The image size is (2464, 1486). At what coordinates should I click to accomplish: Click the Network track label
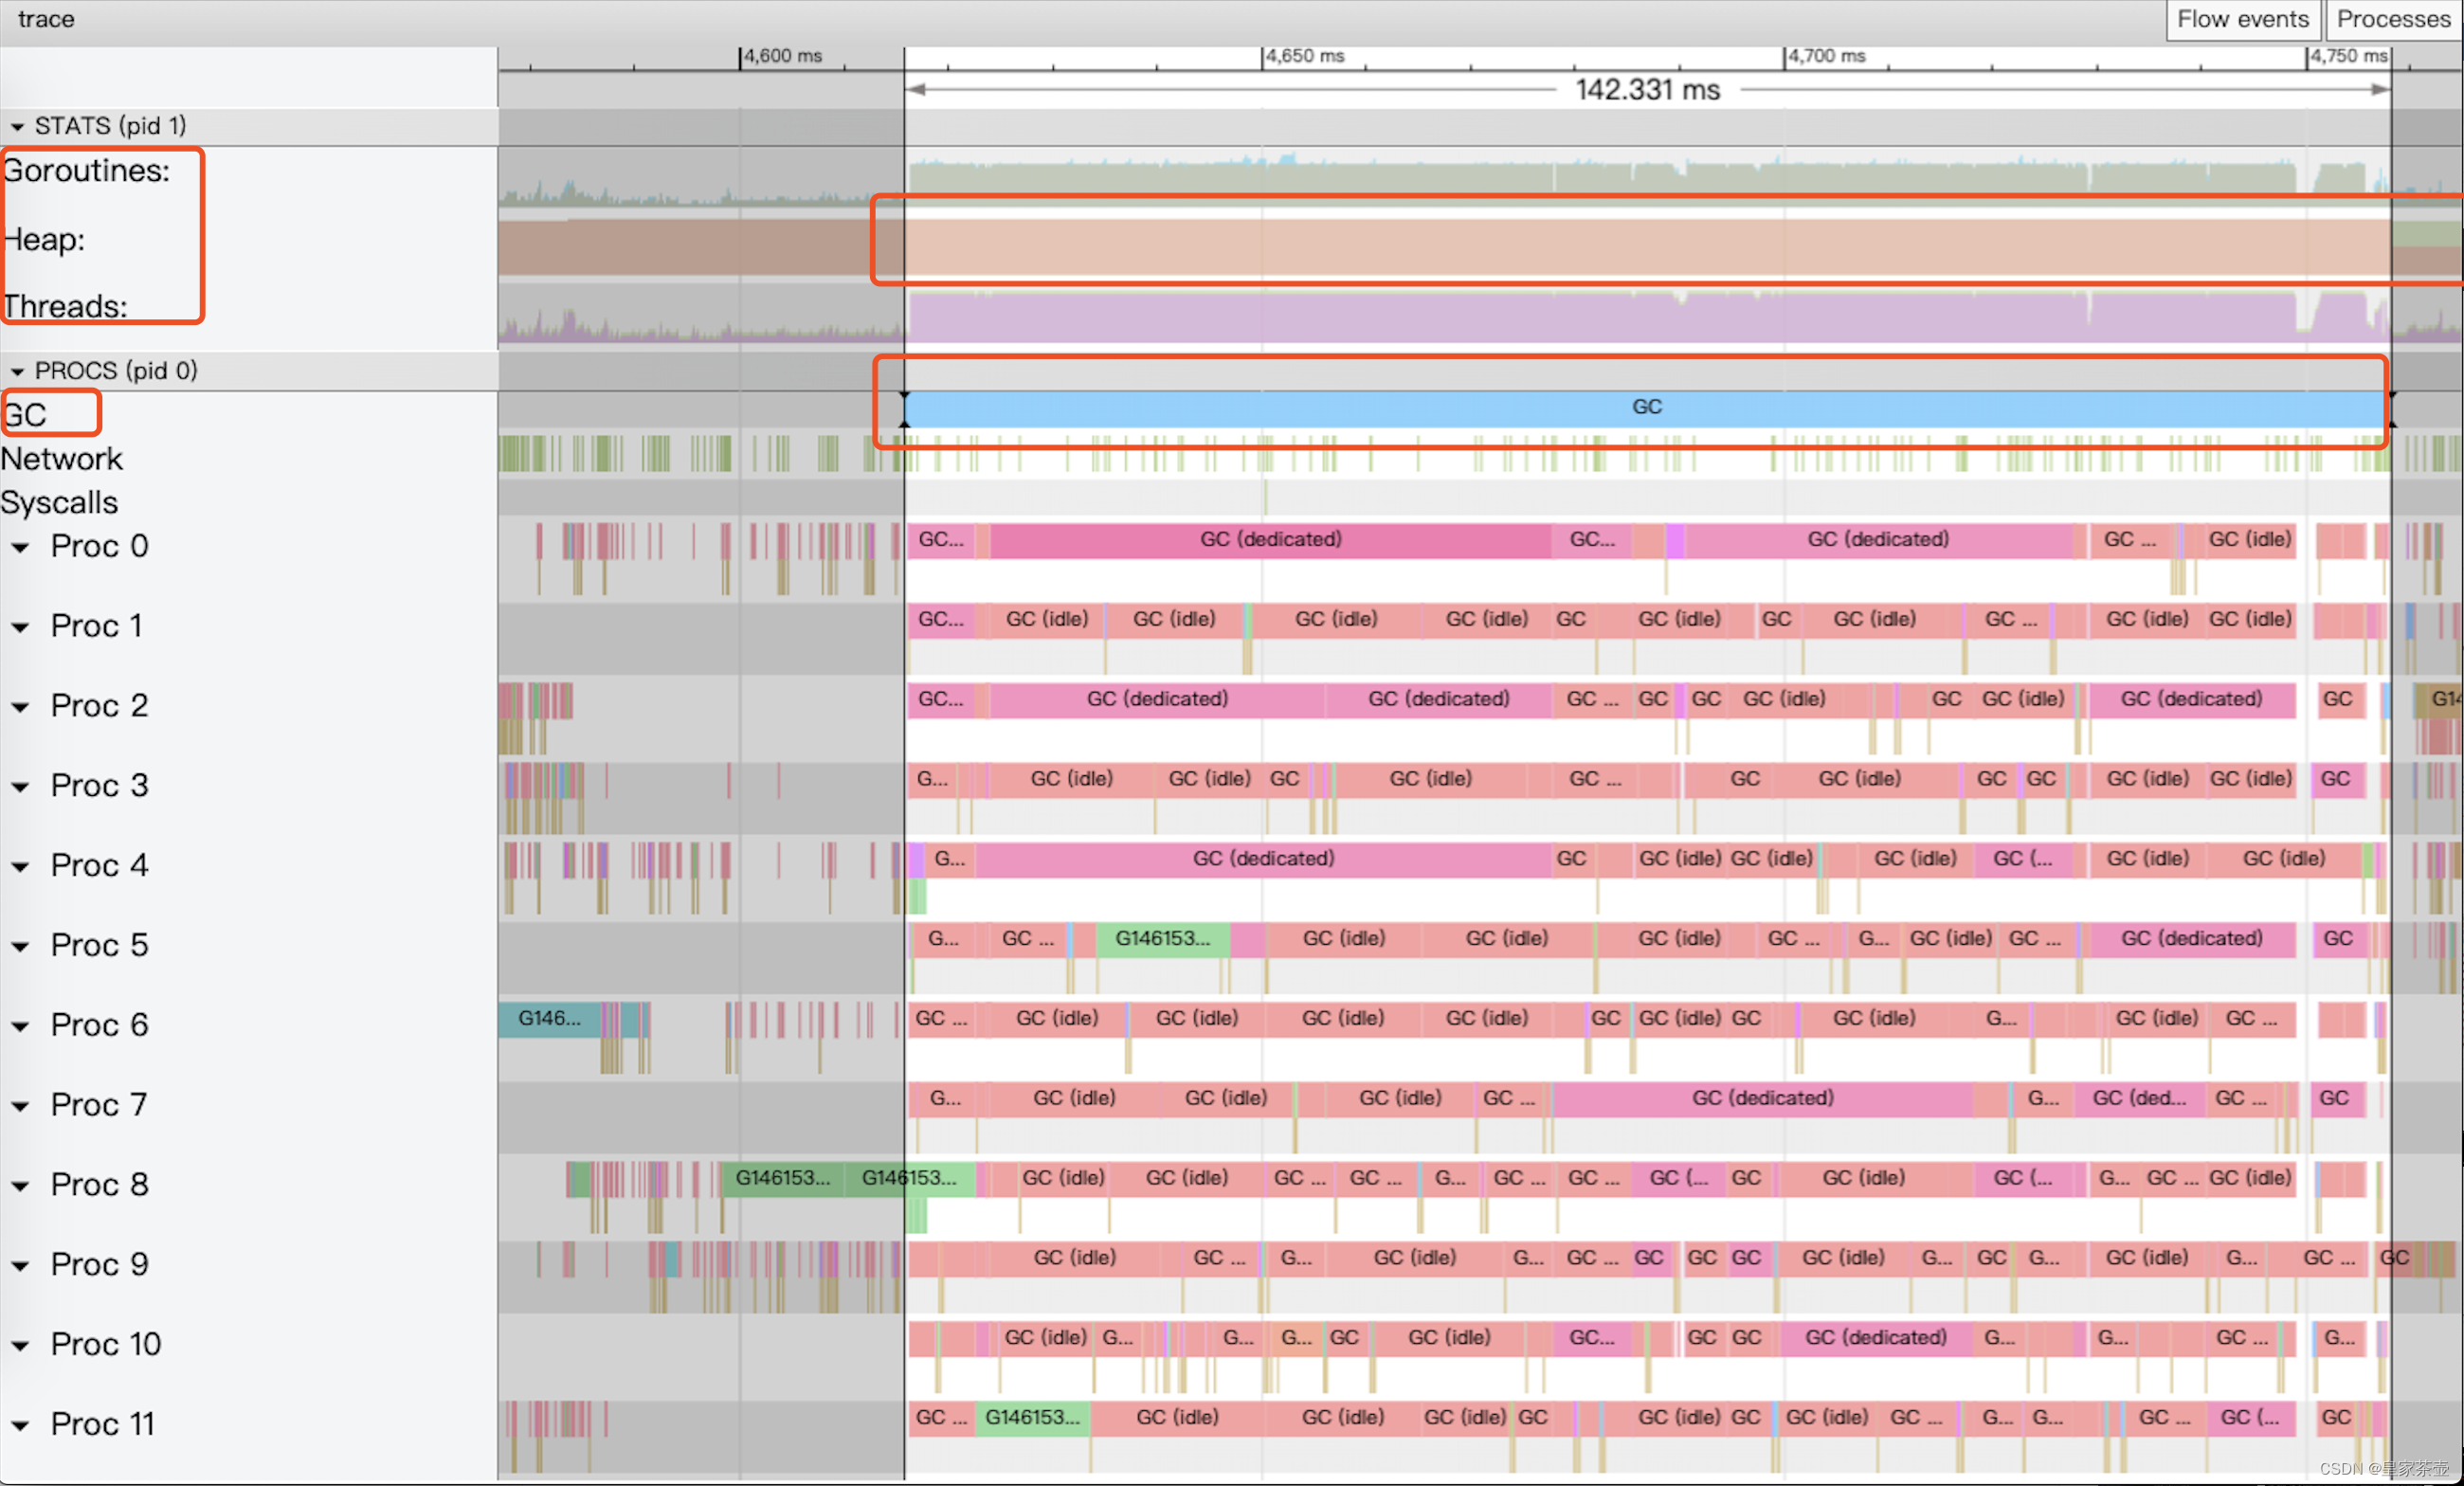tap(62, 459)
